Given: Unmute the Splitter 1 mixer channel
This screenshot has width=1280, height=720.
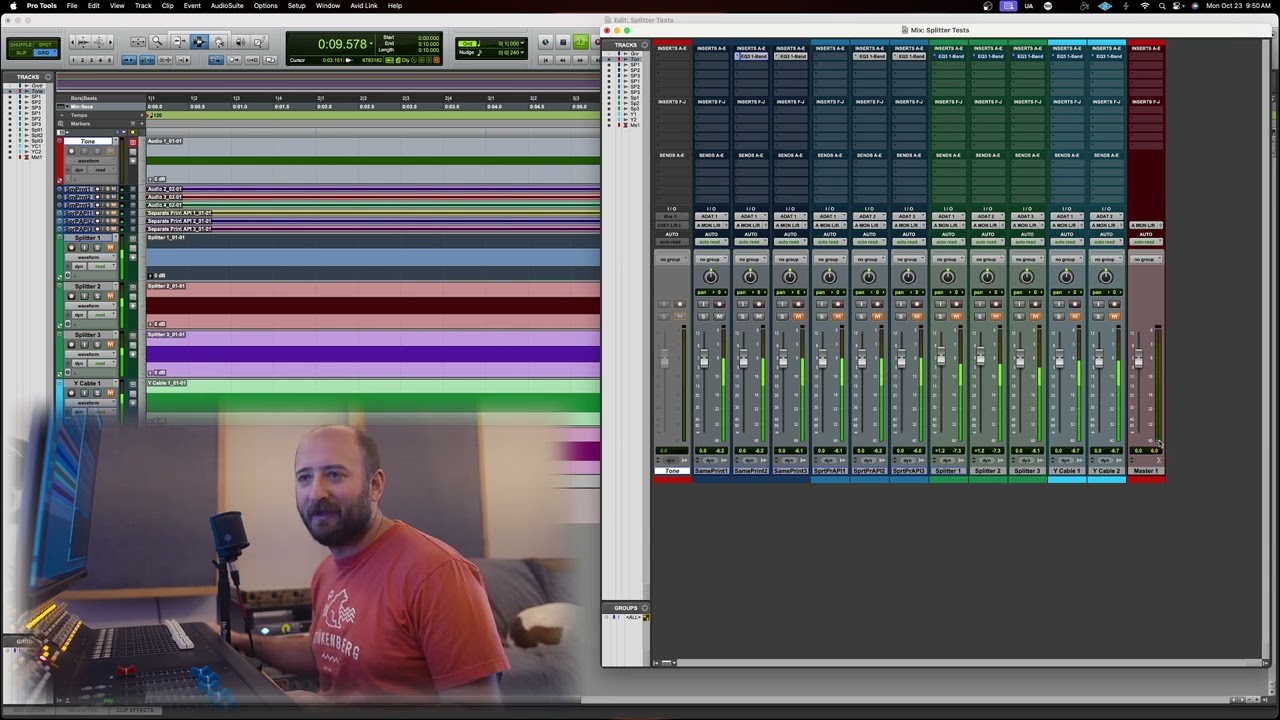Looking at the screenshot, I should 956,316.
